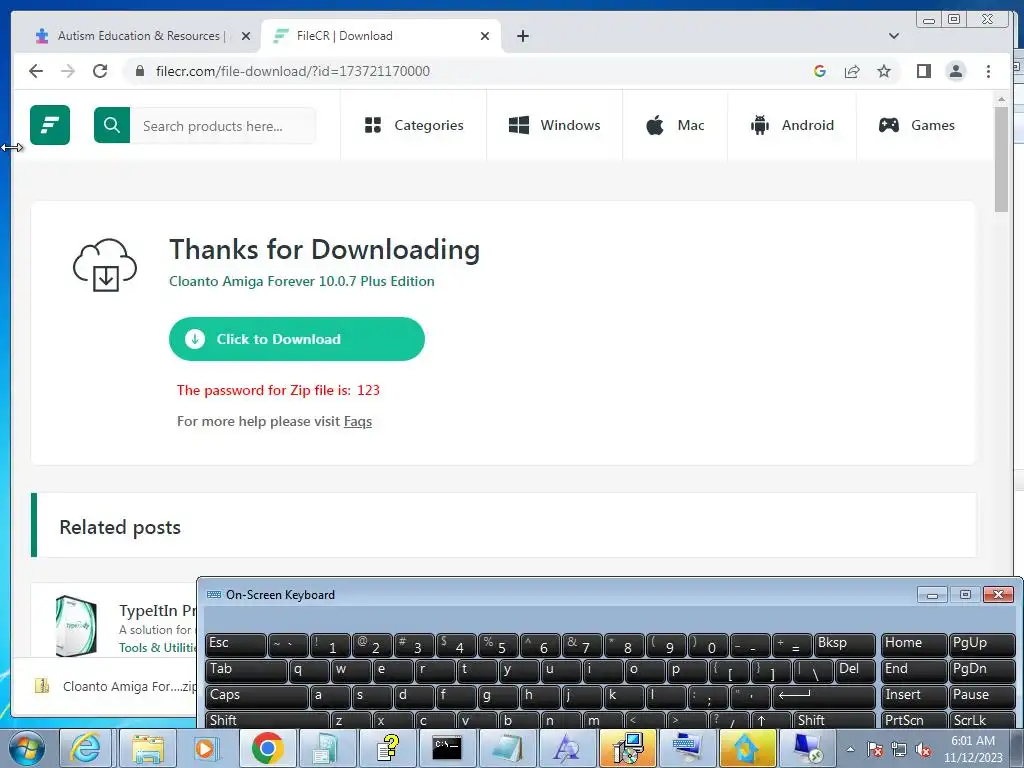Select the FileCR | Download tab
The height and width of the screenshot is (768, 1024).
381,36
